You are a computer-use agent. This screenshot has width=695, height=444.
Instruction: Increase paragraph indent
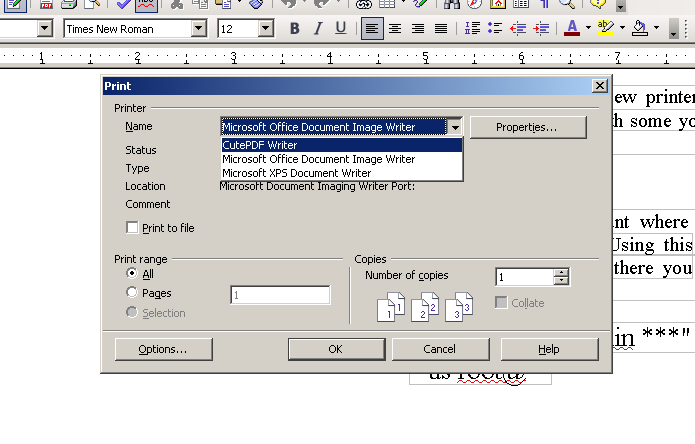[541, 29]
